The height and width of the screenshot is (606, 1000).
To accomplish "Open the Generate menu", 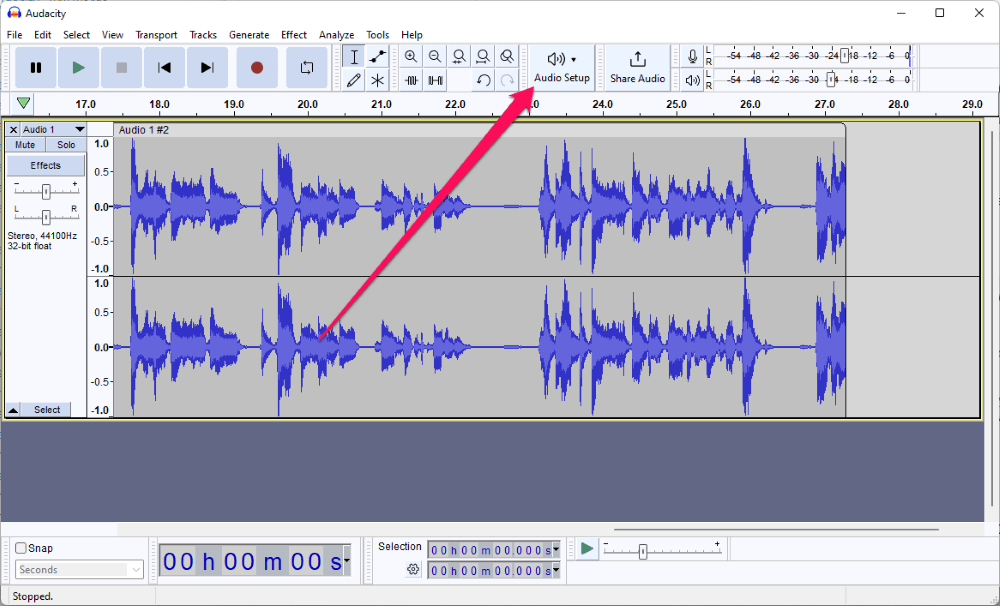I will [249, 34].
